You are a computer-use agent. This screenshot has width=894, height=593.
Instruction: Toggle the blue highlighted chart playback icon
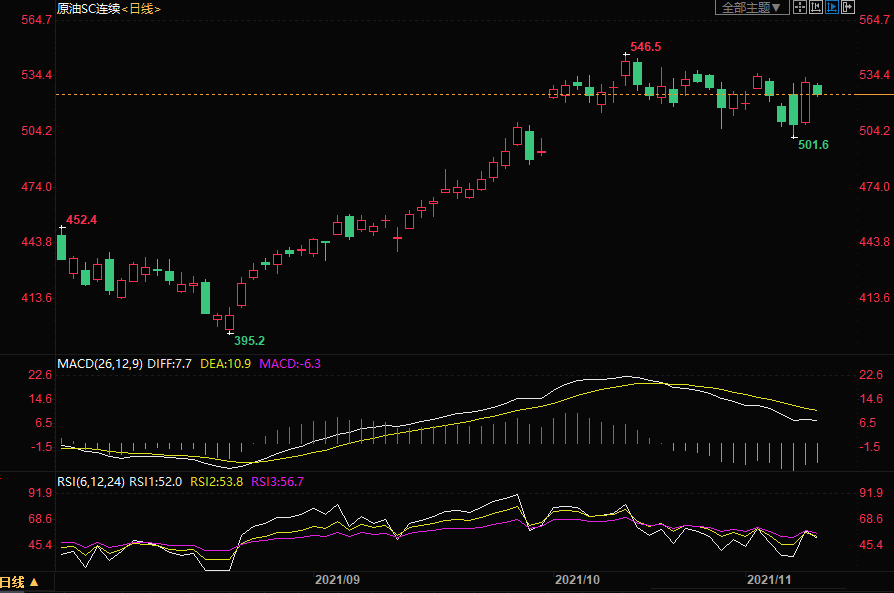pos(831,8)
